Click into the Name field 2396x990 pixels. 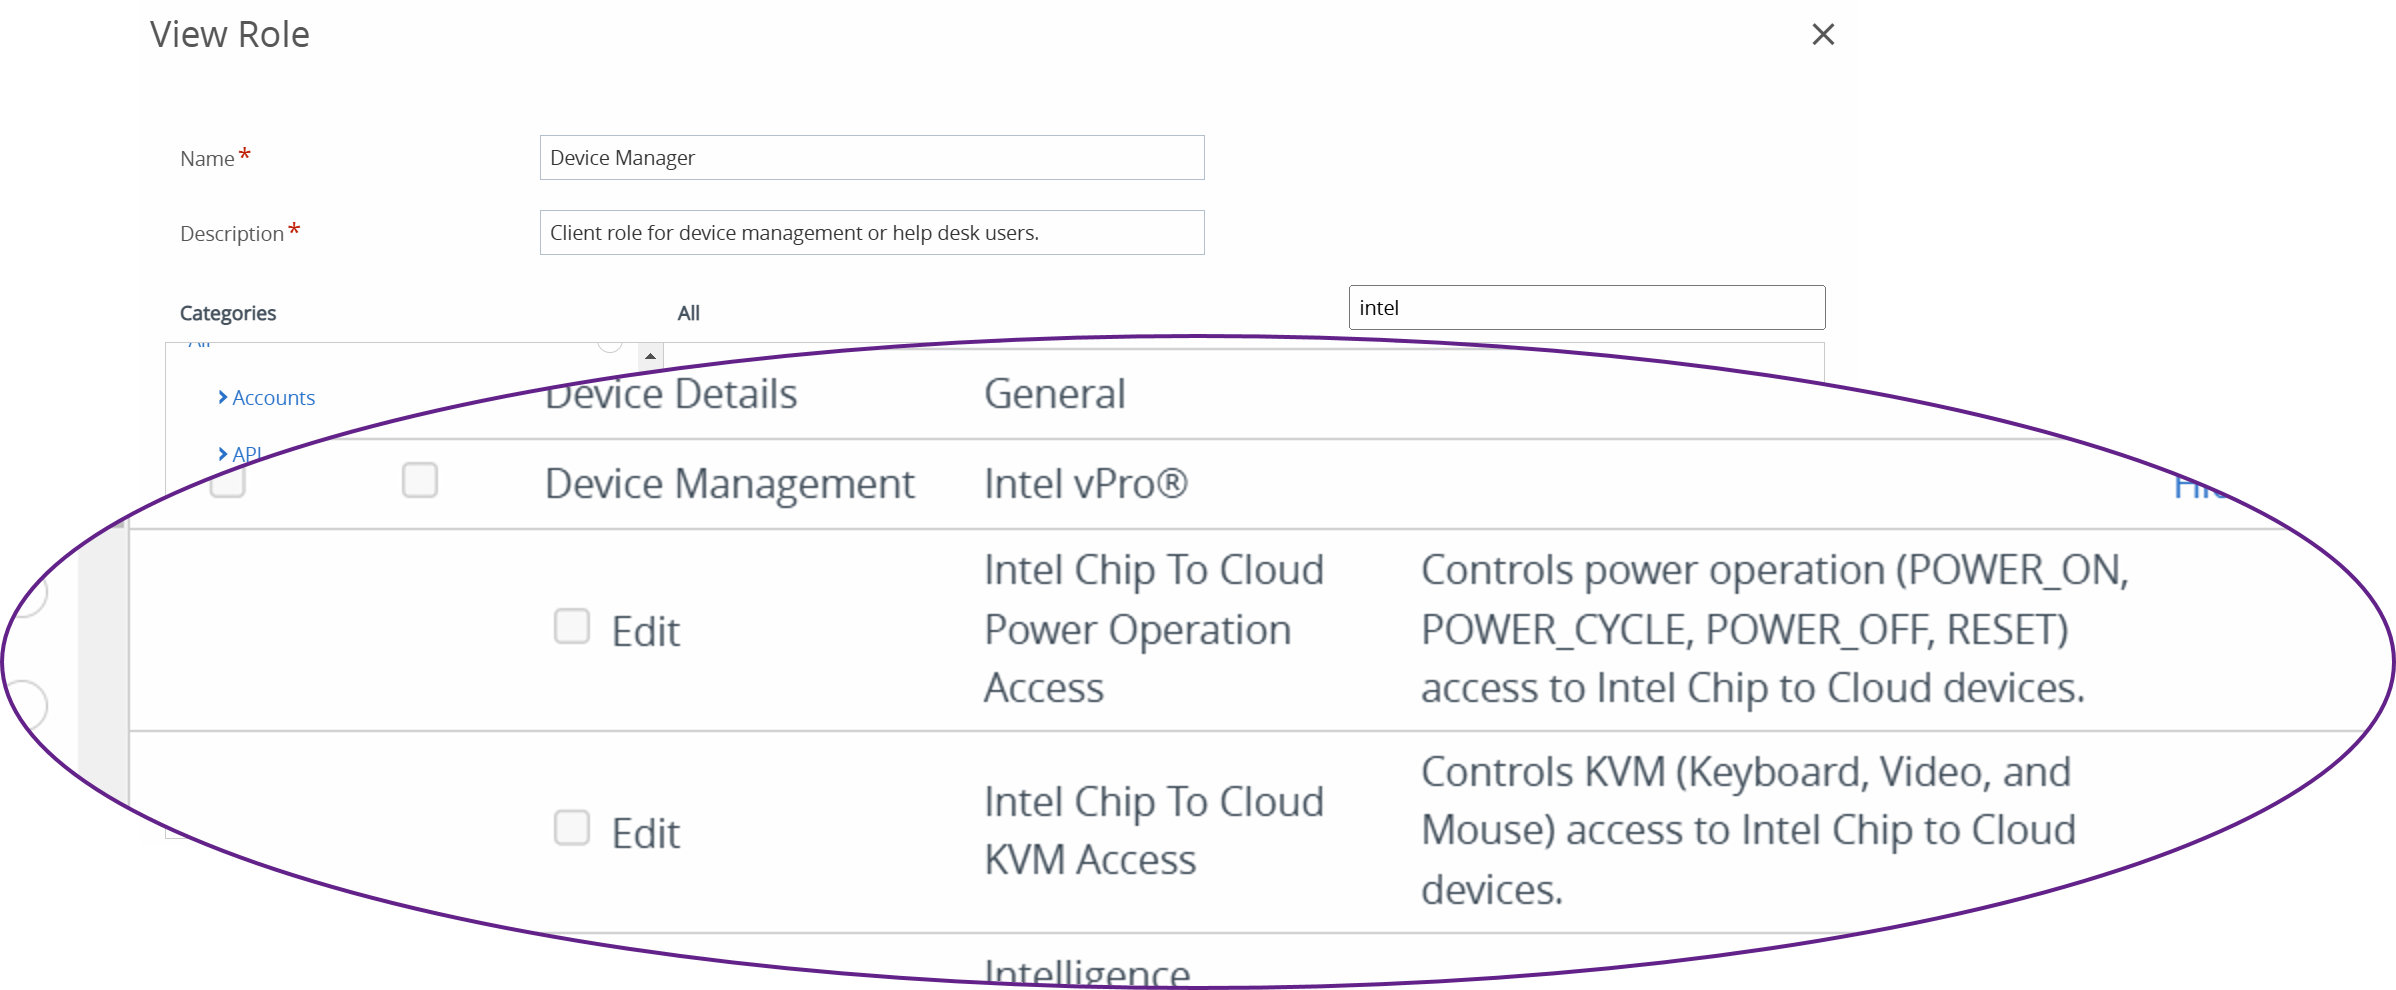coord(871,158)
